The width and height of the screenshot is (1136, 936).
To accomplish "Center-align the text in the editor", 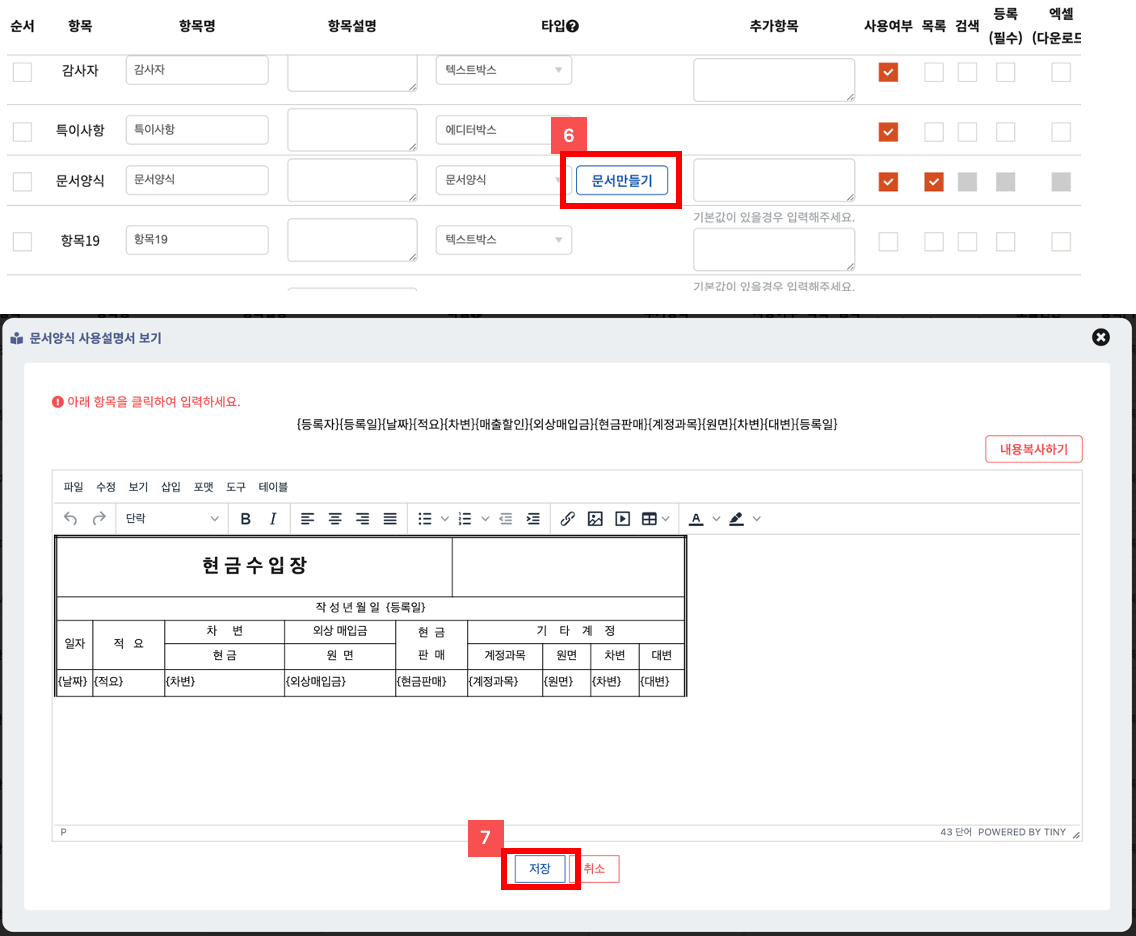I will pyautogui.click(x=335, y=519).
